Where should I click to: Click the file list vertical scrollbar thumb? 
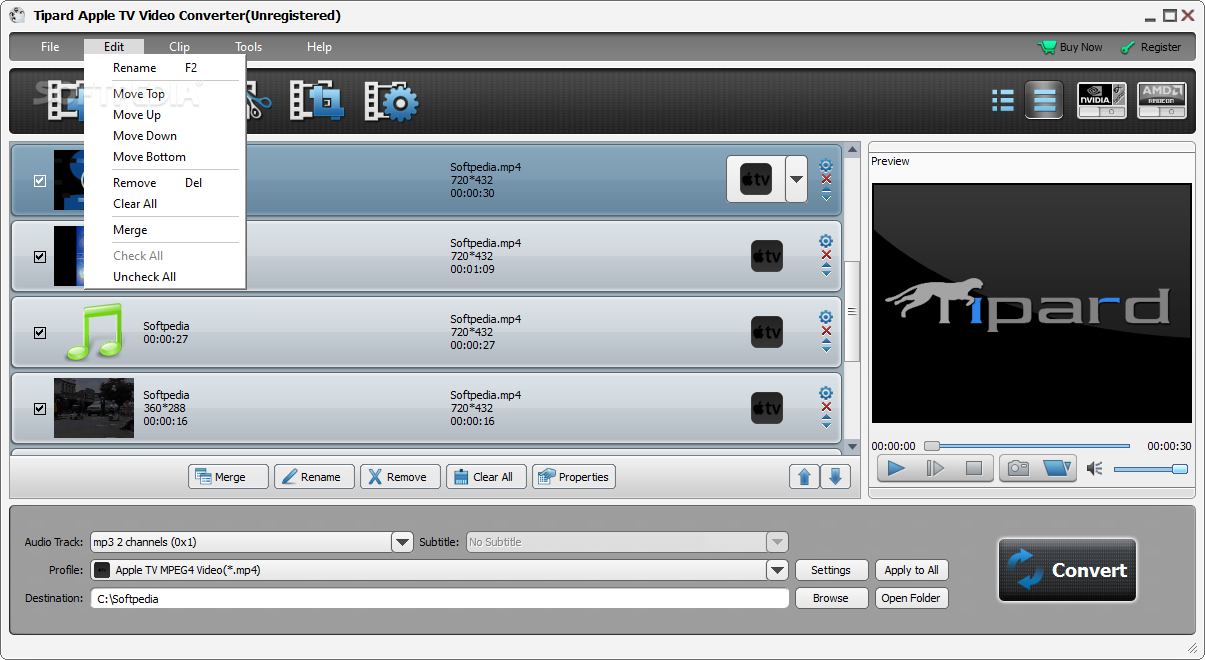click(852, 311)
